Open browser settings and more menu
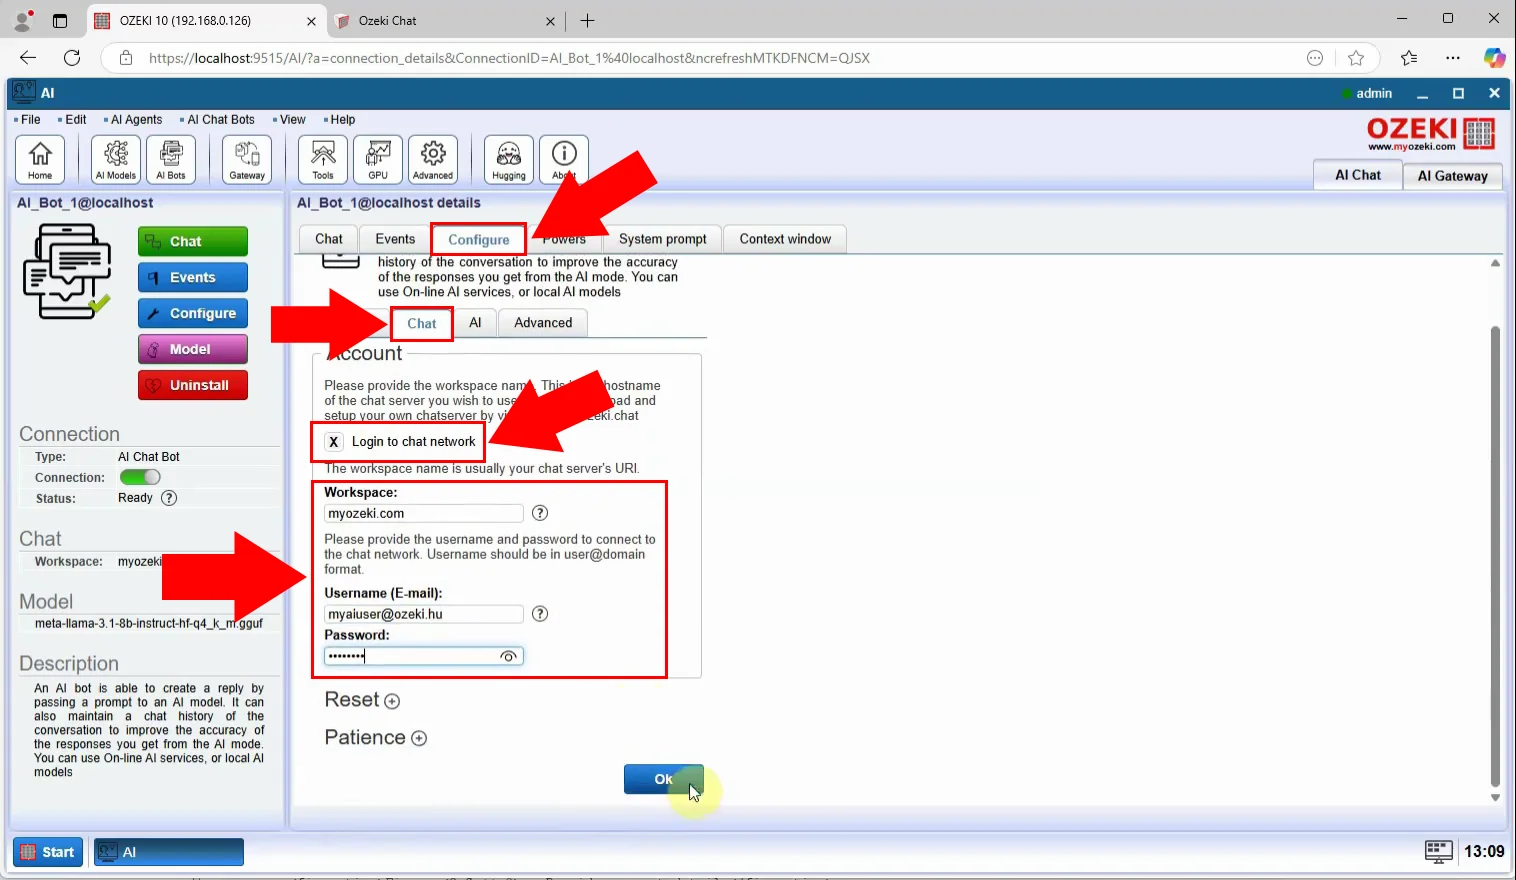1516x880 pixels. click(1453, 58)
